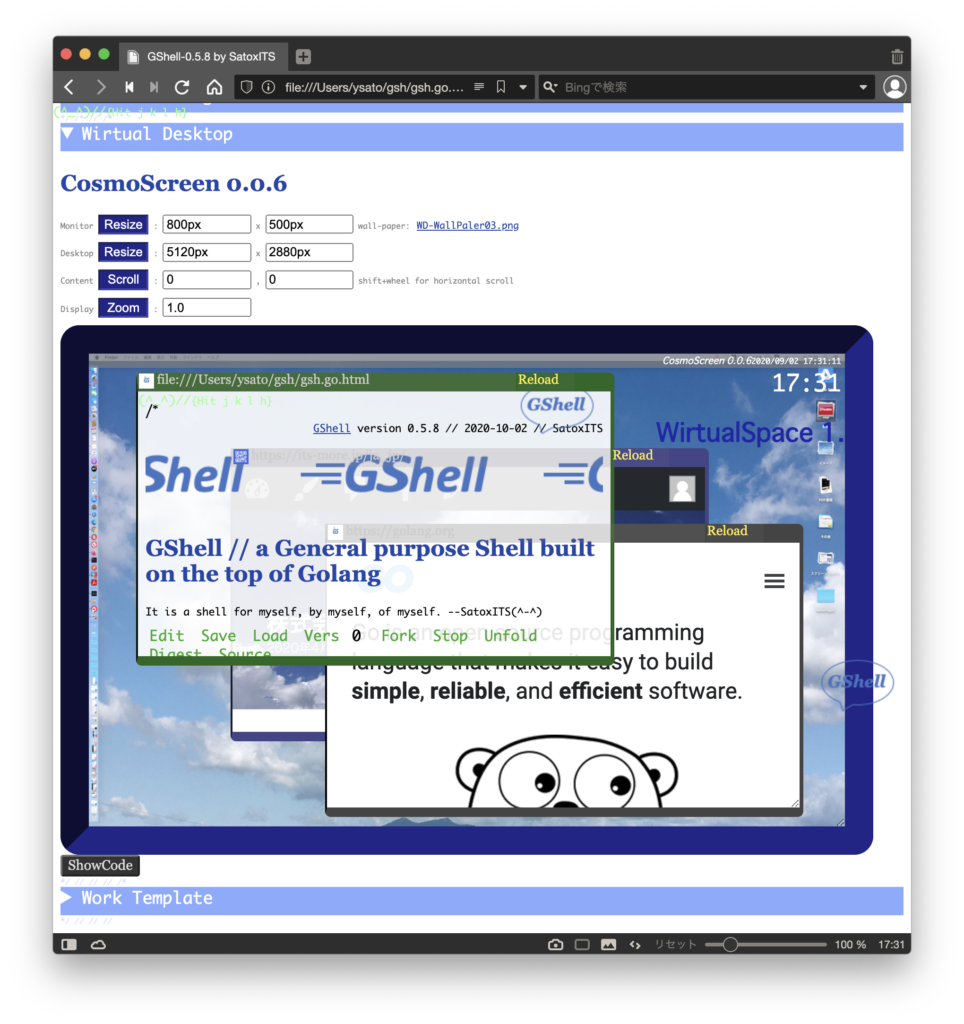Screen dimensions: 964x1024
Task: Toggle the side panel in the status bar
Action: (x=69, y=944)
